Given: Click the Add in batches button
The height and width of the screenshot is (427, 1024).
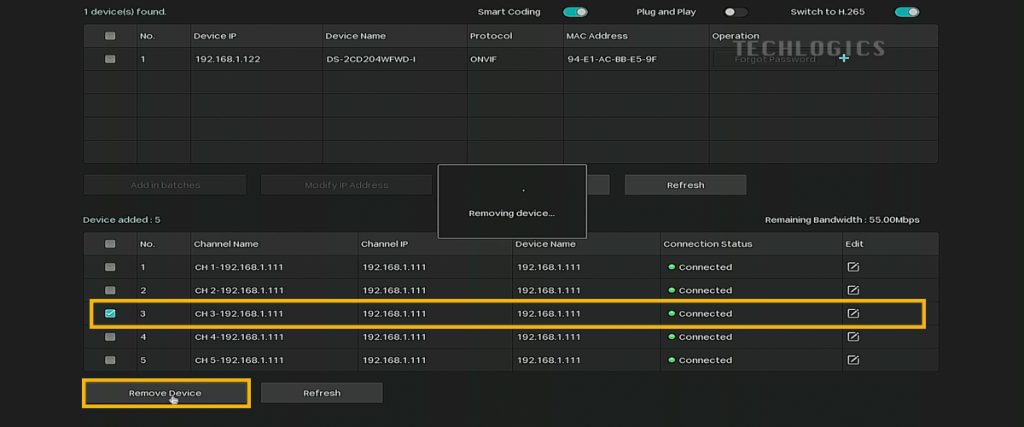Looking at the screenshot, I should (x=165, y=185).
